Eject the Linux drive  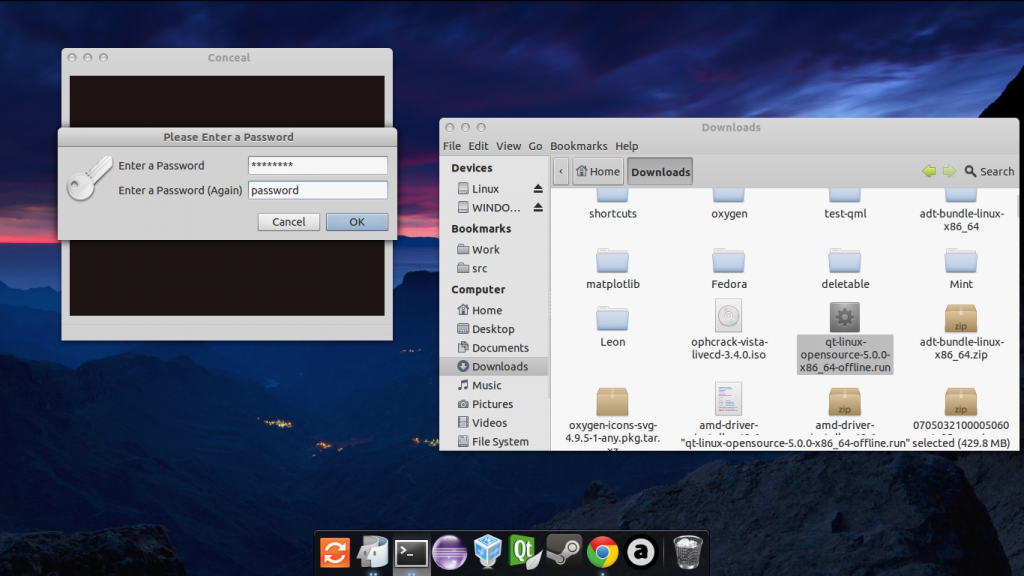[537, 189]
